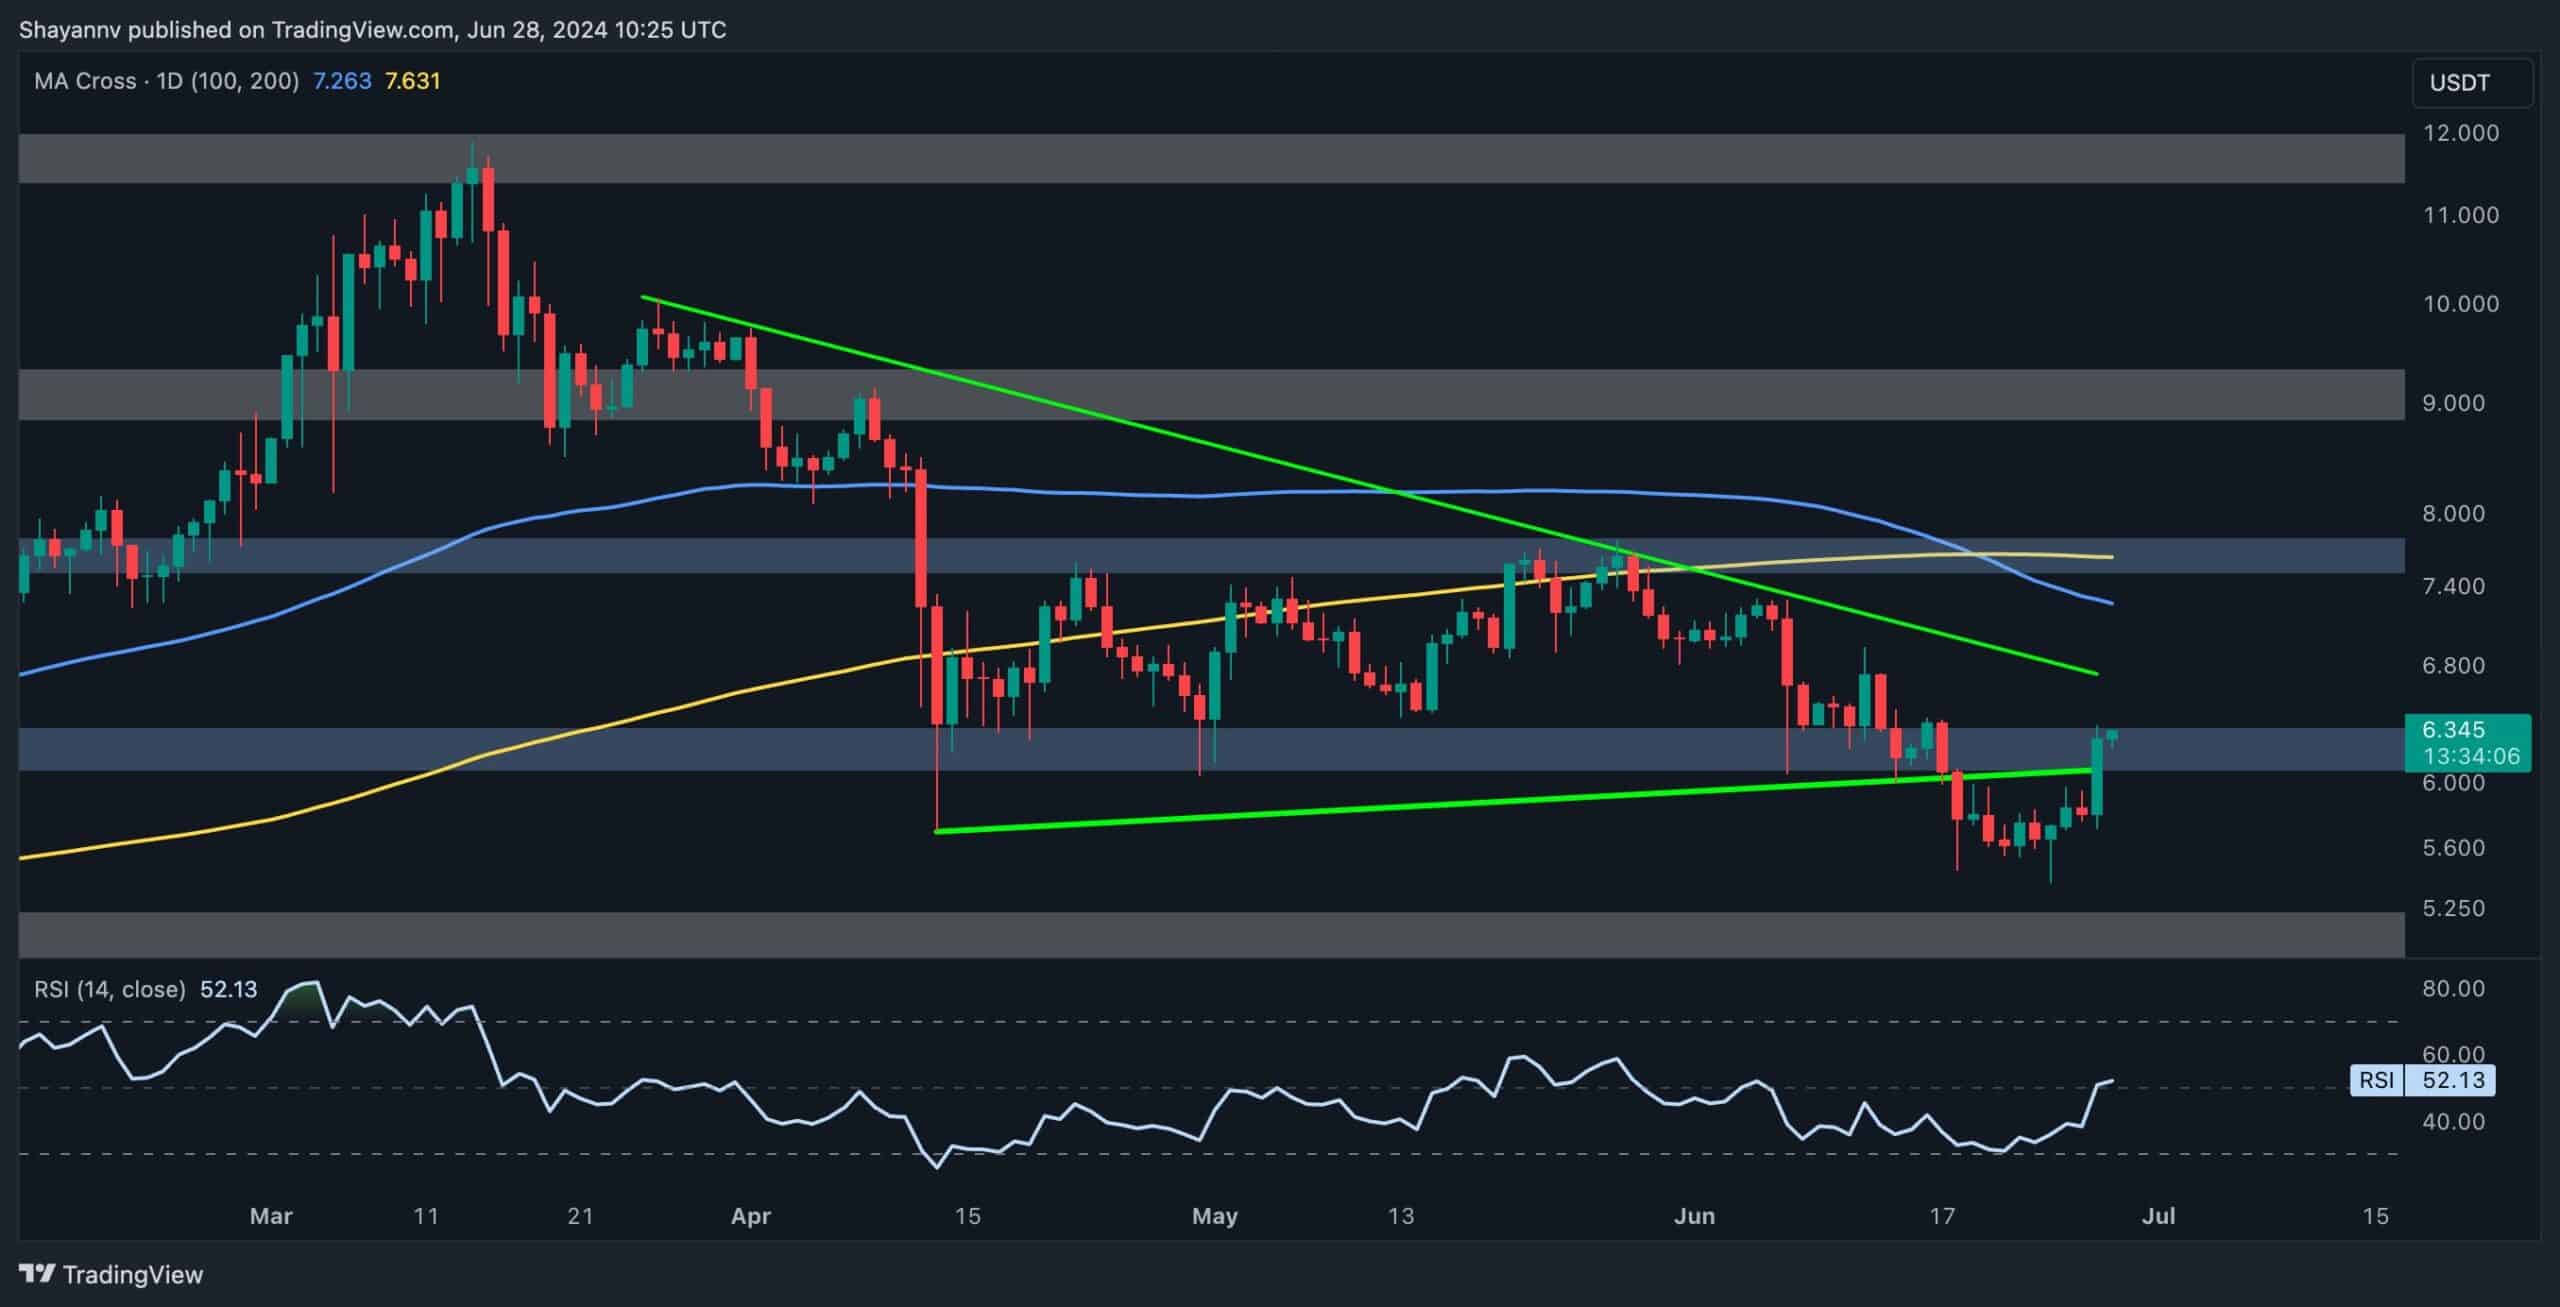Click the published-by Shayannv header text
The width and height of the screenshot is (2560, 1307).
click(372, 30)
